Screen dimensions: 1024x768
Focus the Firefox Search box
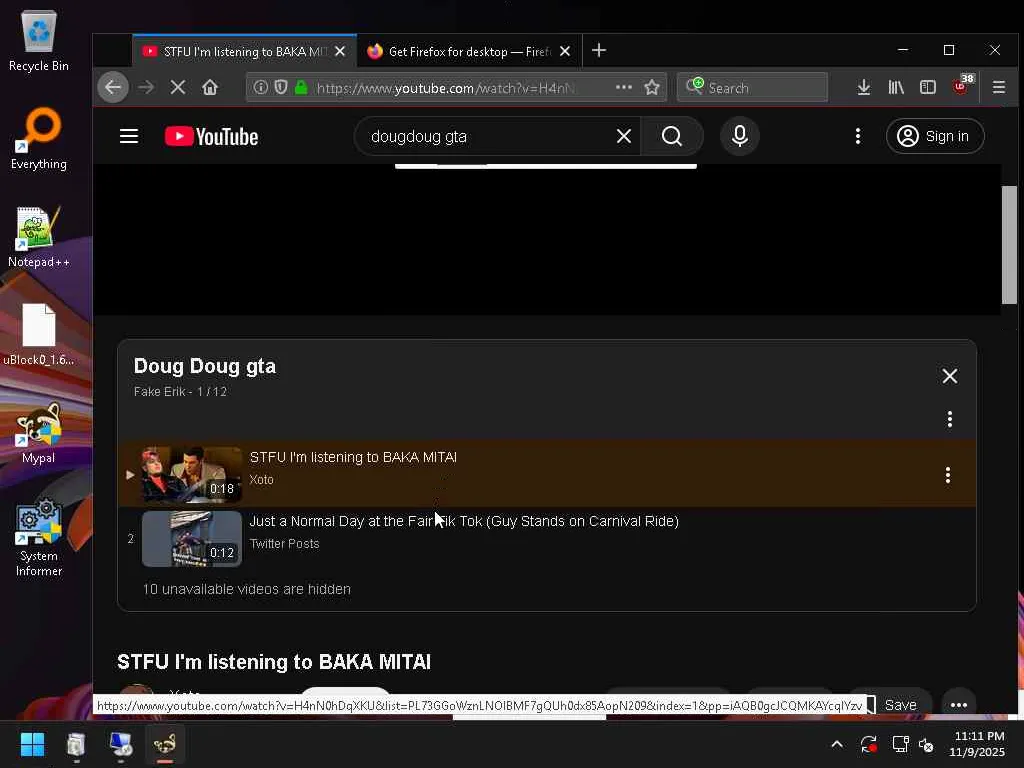tap(752, 88)
